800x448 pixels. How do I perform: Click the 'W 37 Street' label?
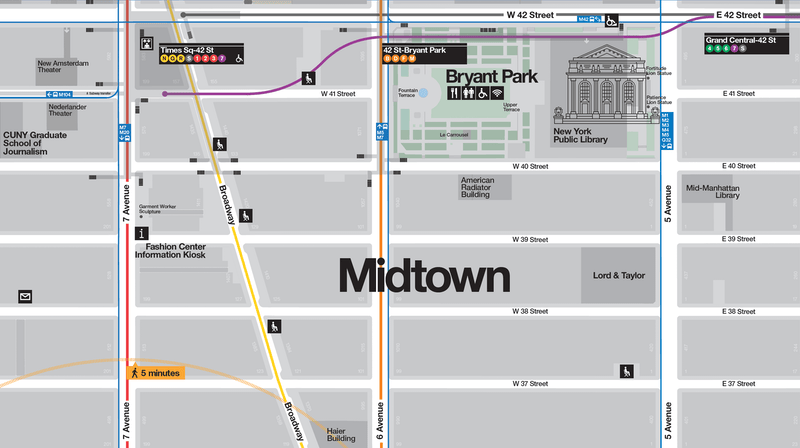click(530, 384)
